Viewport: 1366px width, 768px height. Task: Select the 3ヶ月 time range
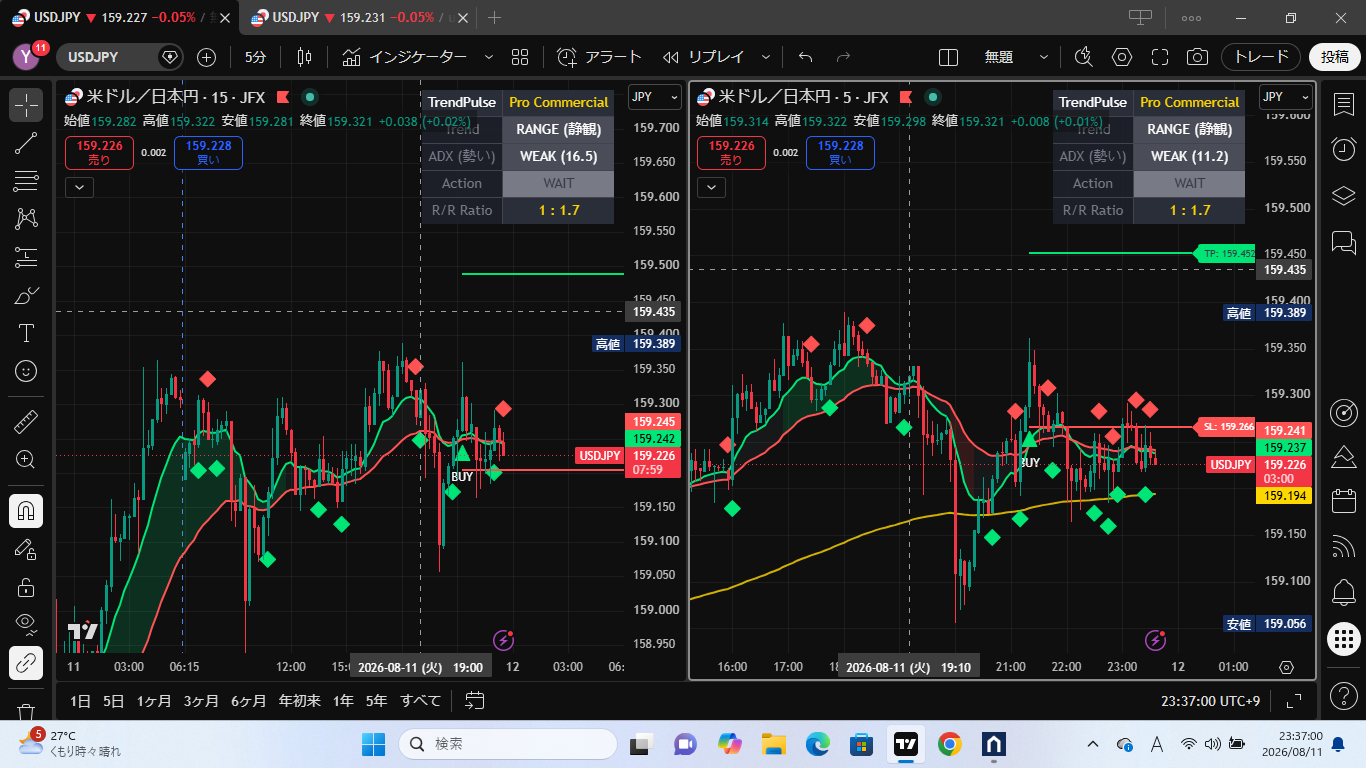pos(201,701)
